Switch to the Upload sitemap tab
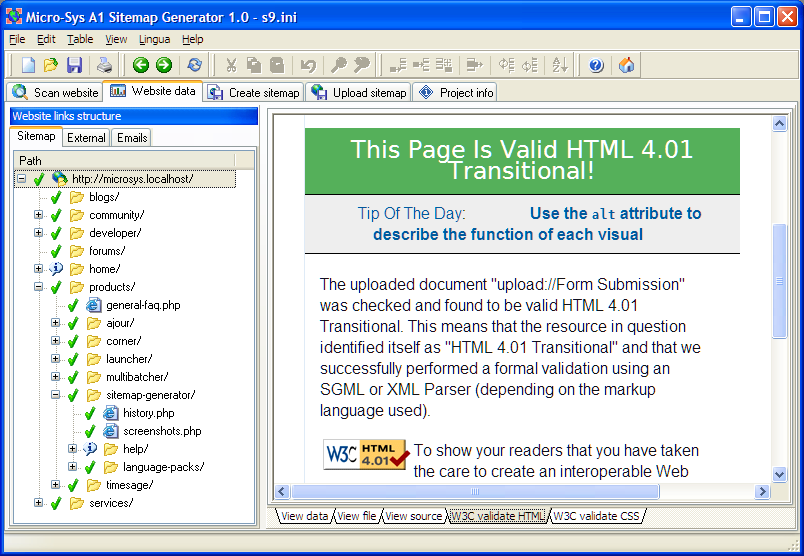 [x=358, y=92]
